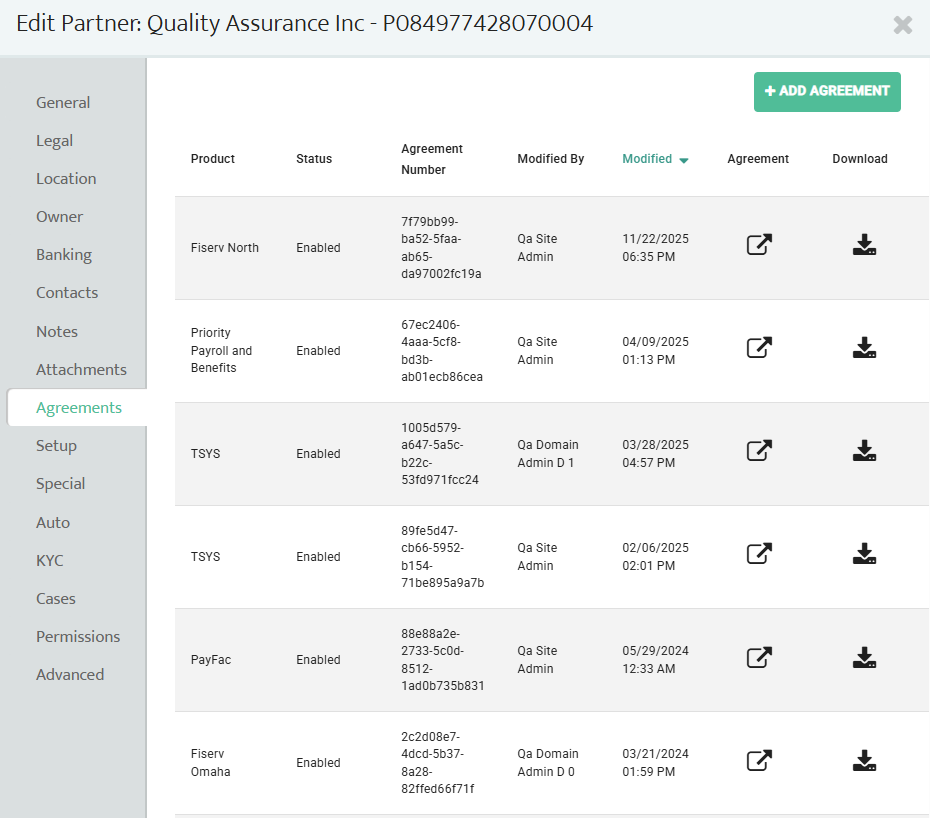Download TSYS agreement modified 02/06/2025

[864, 553]
